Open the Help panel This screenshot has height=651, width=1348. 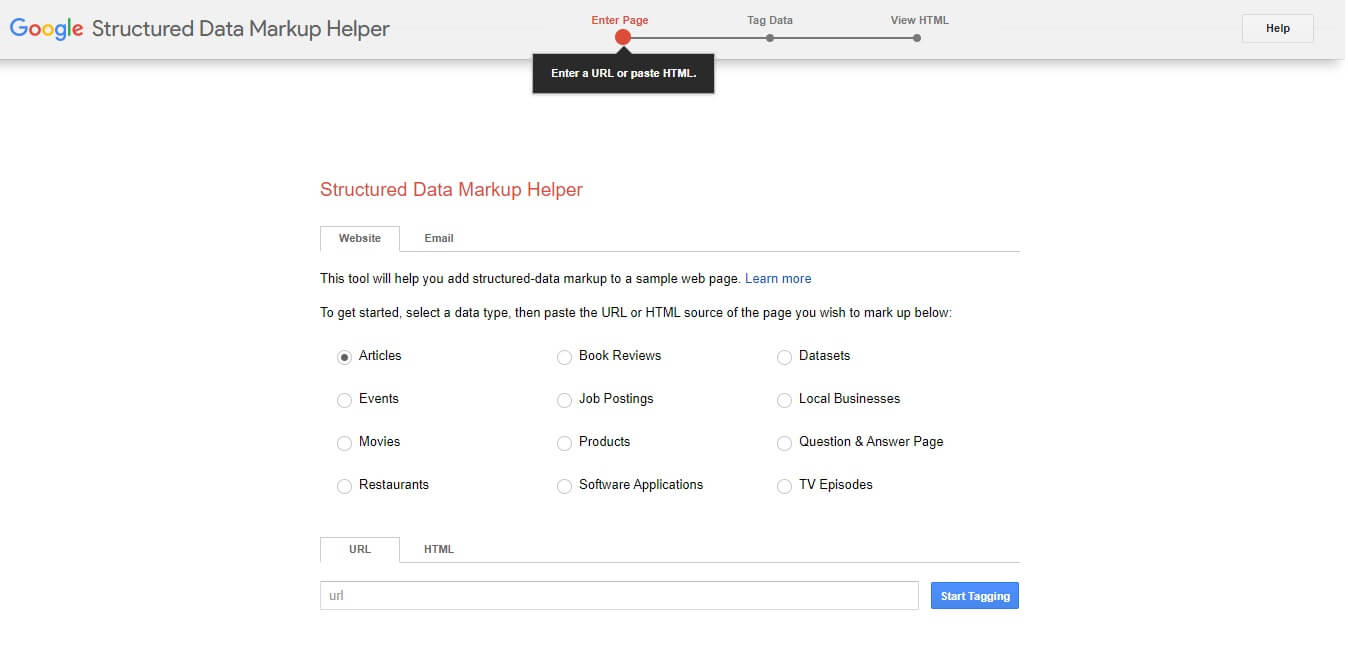pyautogui.click(x=1277, y=28)
